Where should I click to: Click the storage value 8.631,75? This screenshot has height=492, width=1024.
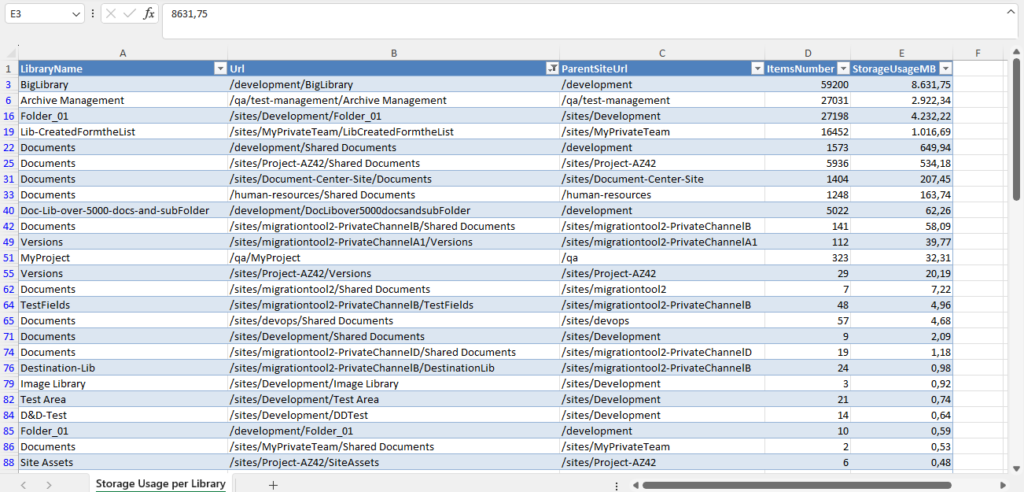pos(901,84)
